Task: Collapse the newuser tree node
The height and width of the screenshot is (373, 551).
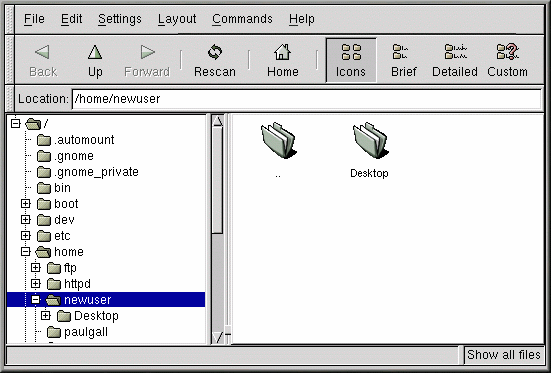Action: [35, 300]
